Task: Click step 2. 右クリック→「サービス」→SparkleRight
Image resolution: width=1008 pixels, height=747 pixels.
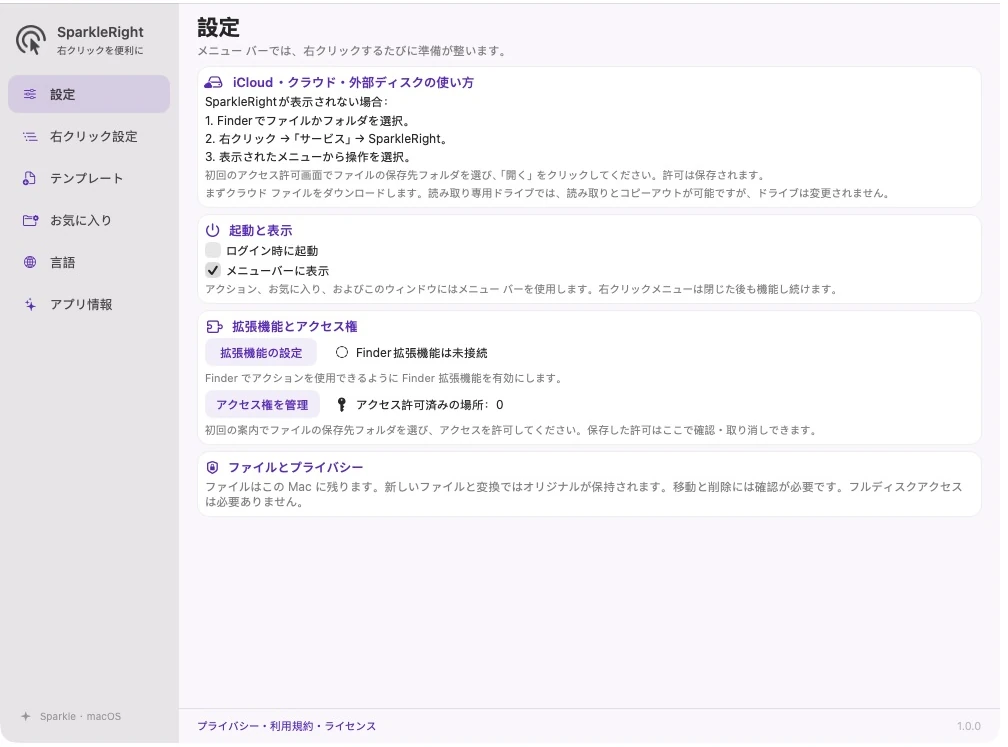Action: point(326,138)
